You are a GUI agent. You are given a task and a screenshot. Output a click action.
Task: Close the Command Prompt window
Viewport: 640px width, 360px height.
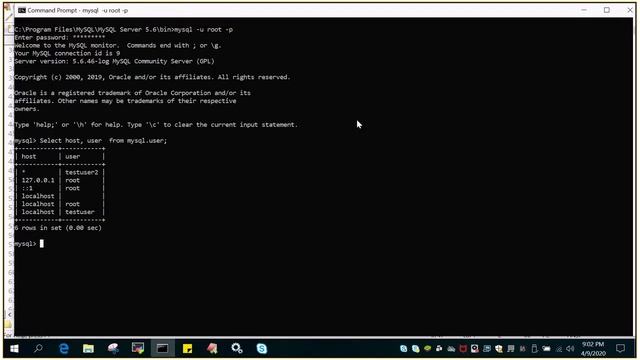coord(630,10)
